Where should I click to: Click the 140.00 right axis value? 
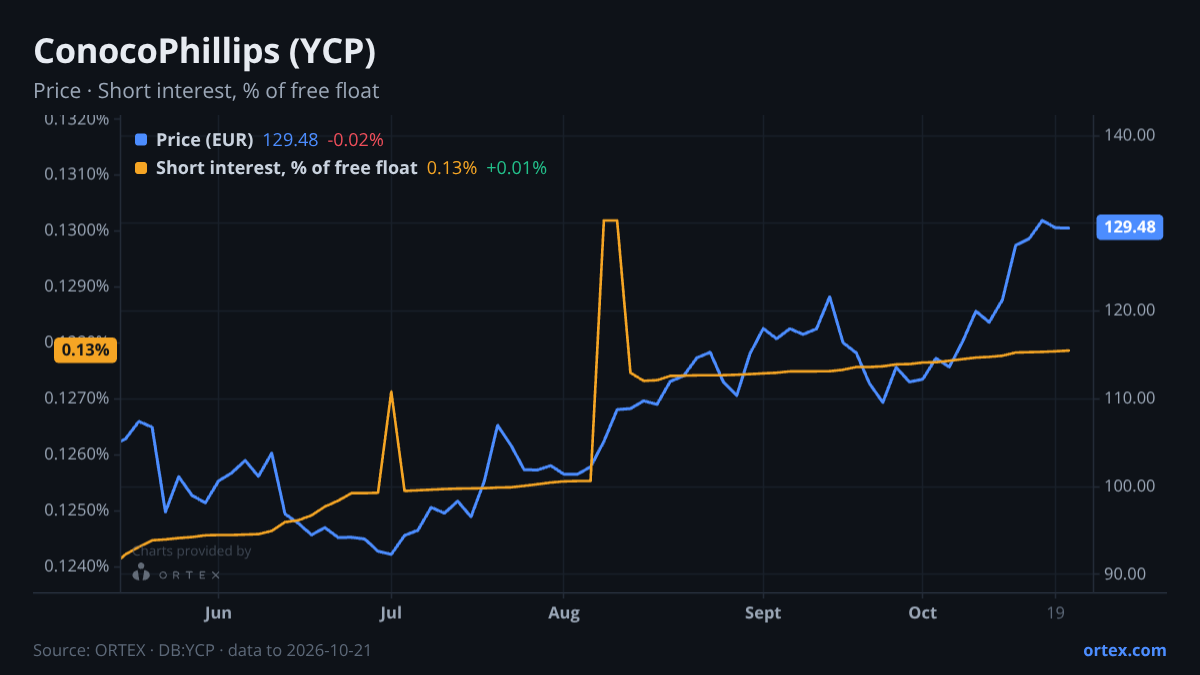[x=1130, y=134]
